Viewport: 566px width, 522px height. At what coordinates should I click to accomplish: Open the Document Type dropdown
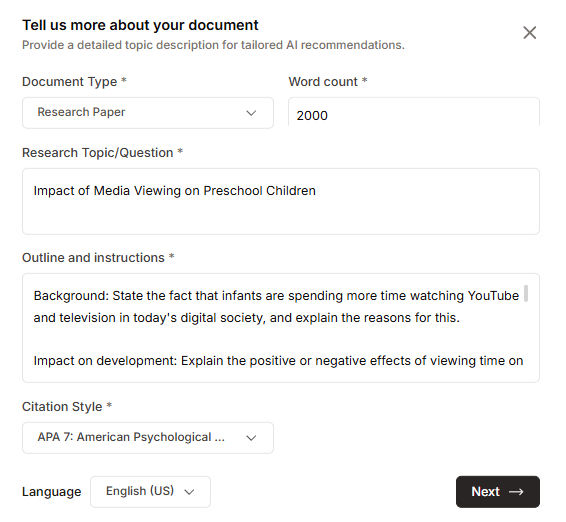[x=148, y=113]
